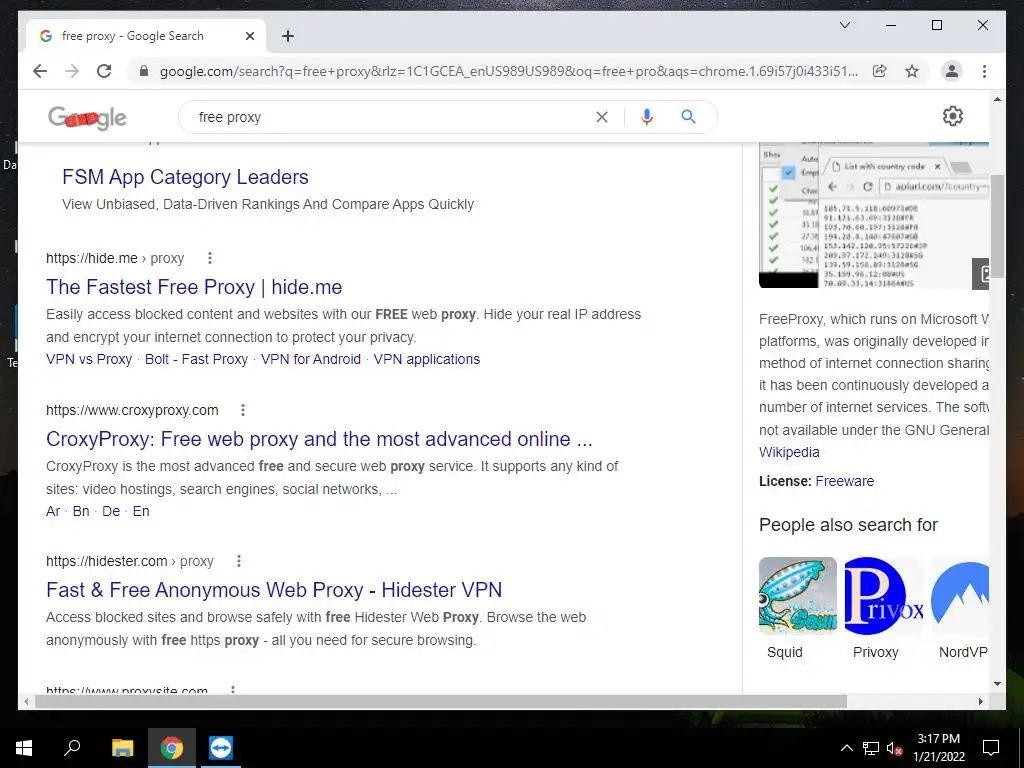Go to Google home via the logo
Image resolution: width=1024 pixels, height=768 pixels.
87,118
